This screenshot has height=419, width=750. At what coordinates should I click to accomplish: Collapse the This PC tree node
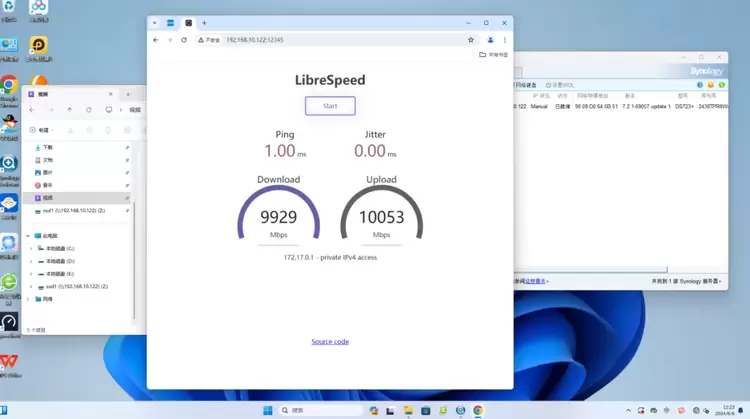tap(28, 236)
